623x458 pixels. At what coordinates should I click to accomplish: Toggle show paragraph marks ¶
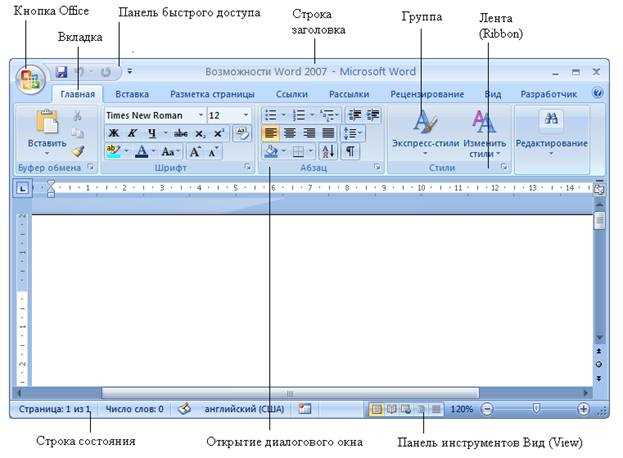tap(350, 151)
